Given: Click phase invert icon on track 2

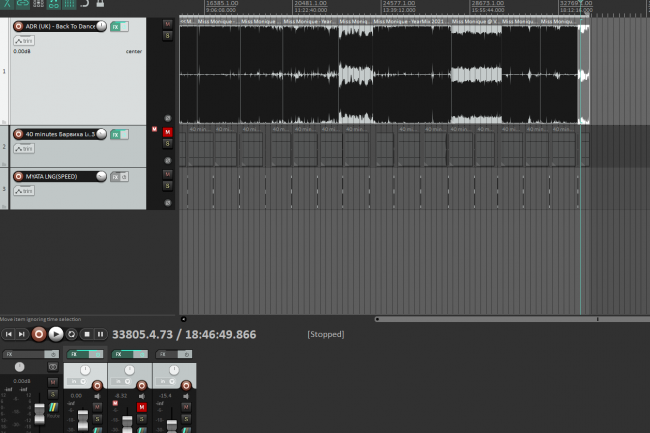Looking at the screenshot, I should [x=167, y=160].
